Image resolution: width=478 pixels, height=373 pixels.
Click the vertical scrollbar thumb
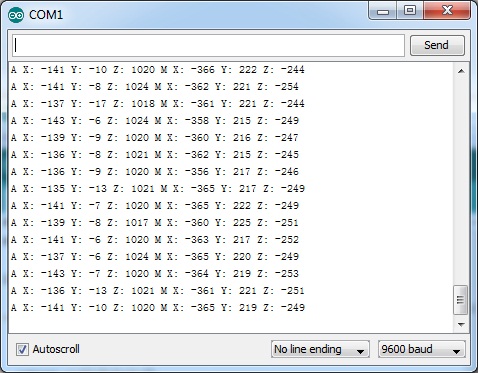coord(460,300)
